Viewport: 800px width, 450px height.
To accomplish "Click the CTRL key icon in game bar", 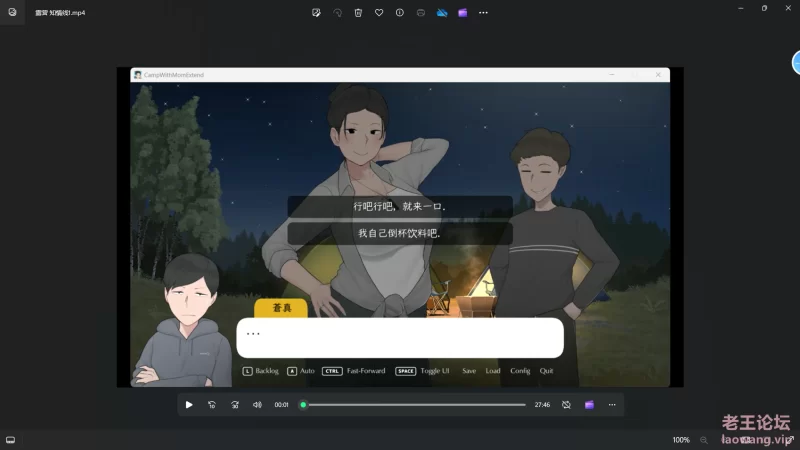I will point(332,371).
